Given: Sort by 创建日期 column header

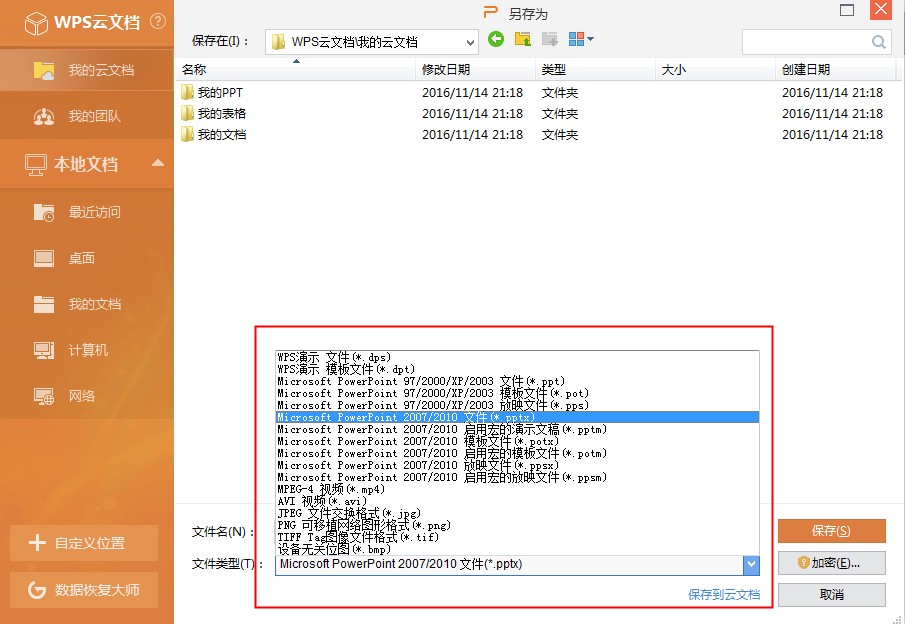Looking at the screenshot, I should coord(836,70).
